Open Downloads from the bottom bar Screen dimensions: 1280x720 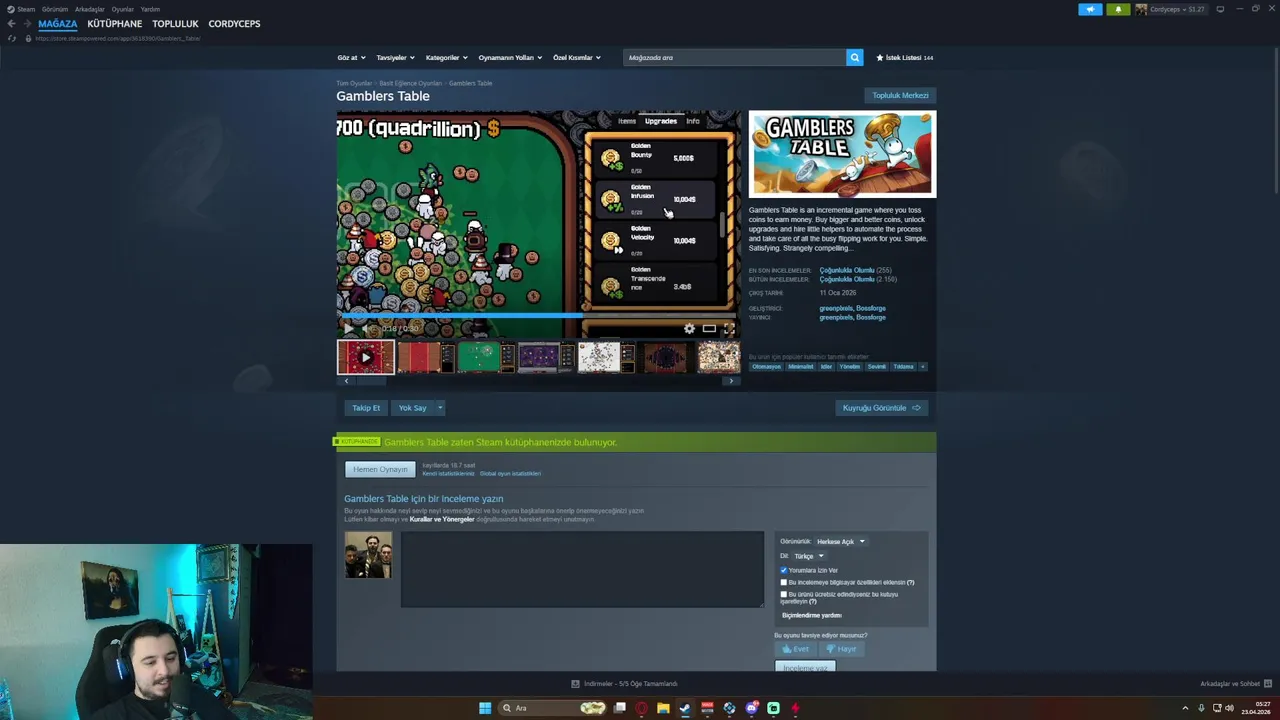pyautogui.click(x=624, y=684)
